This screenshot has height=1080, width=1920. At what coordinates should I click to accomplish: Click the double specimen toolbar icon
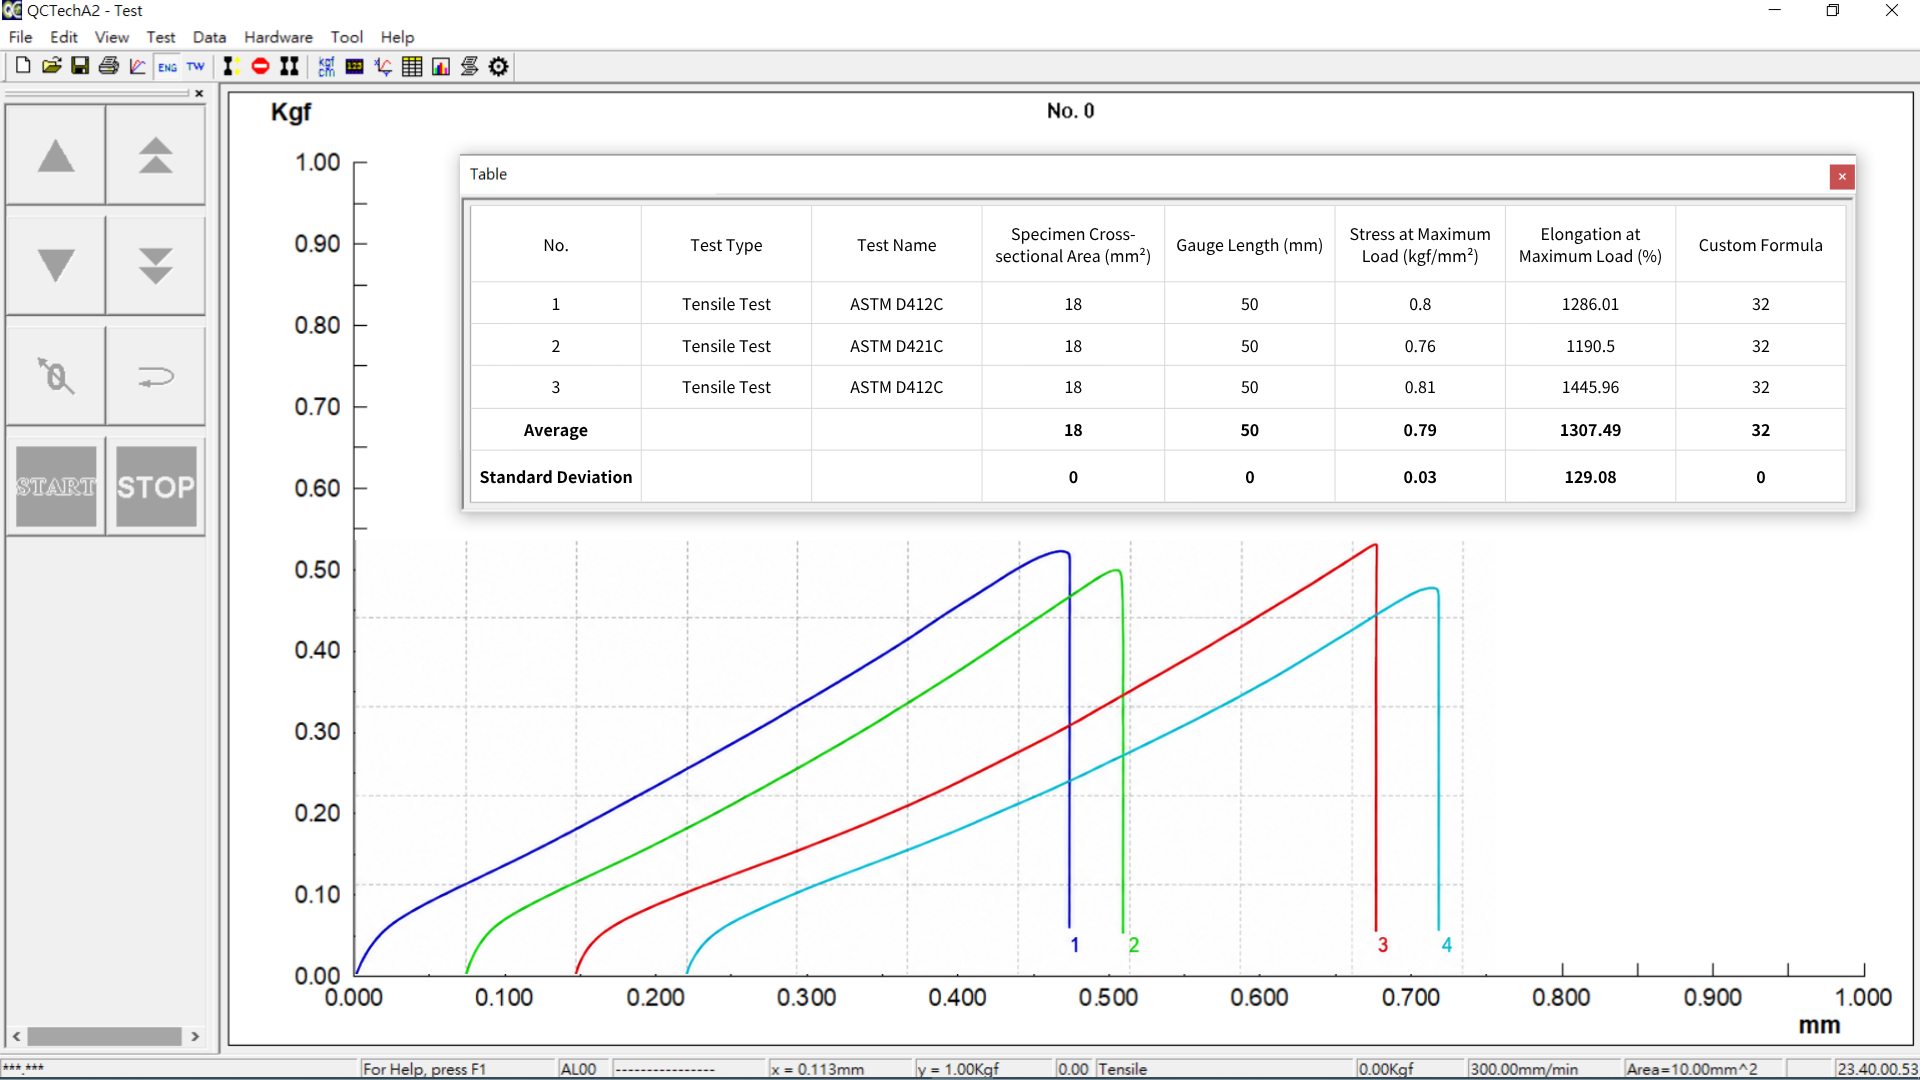[289, 66]
